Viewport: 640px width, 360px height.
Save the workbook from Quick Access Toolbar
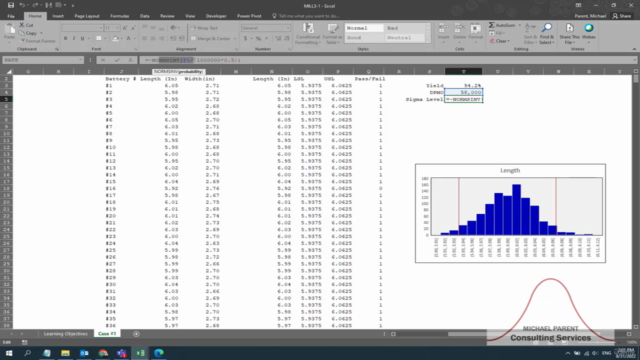11,5
